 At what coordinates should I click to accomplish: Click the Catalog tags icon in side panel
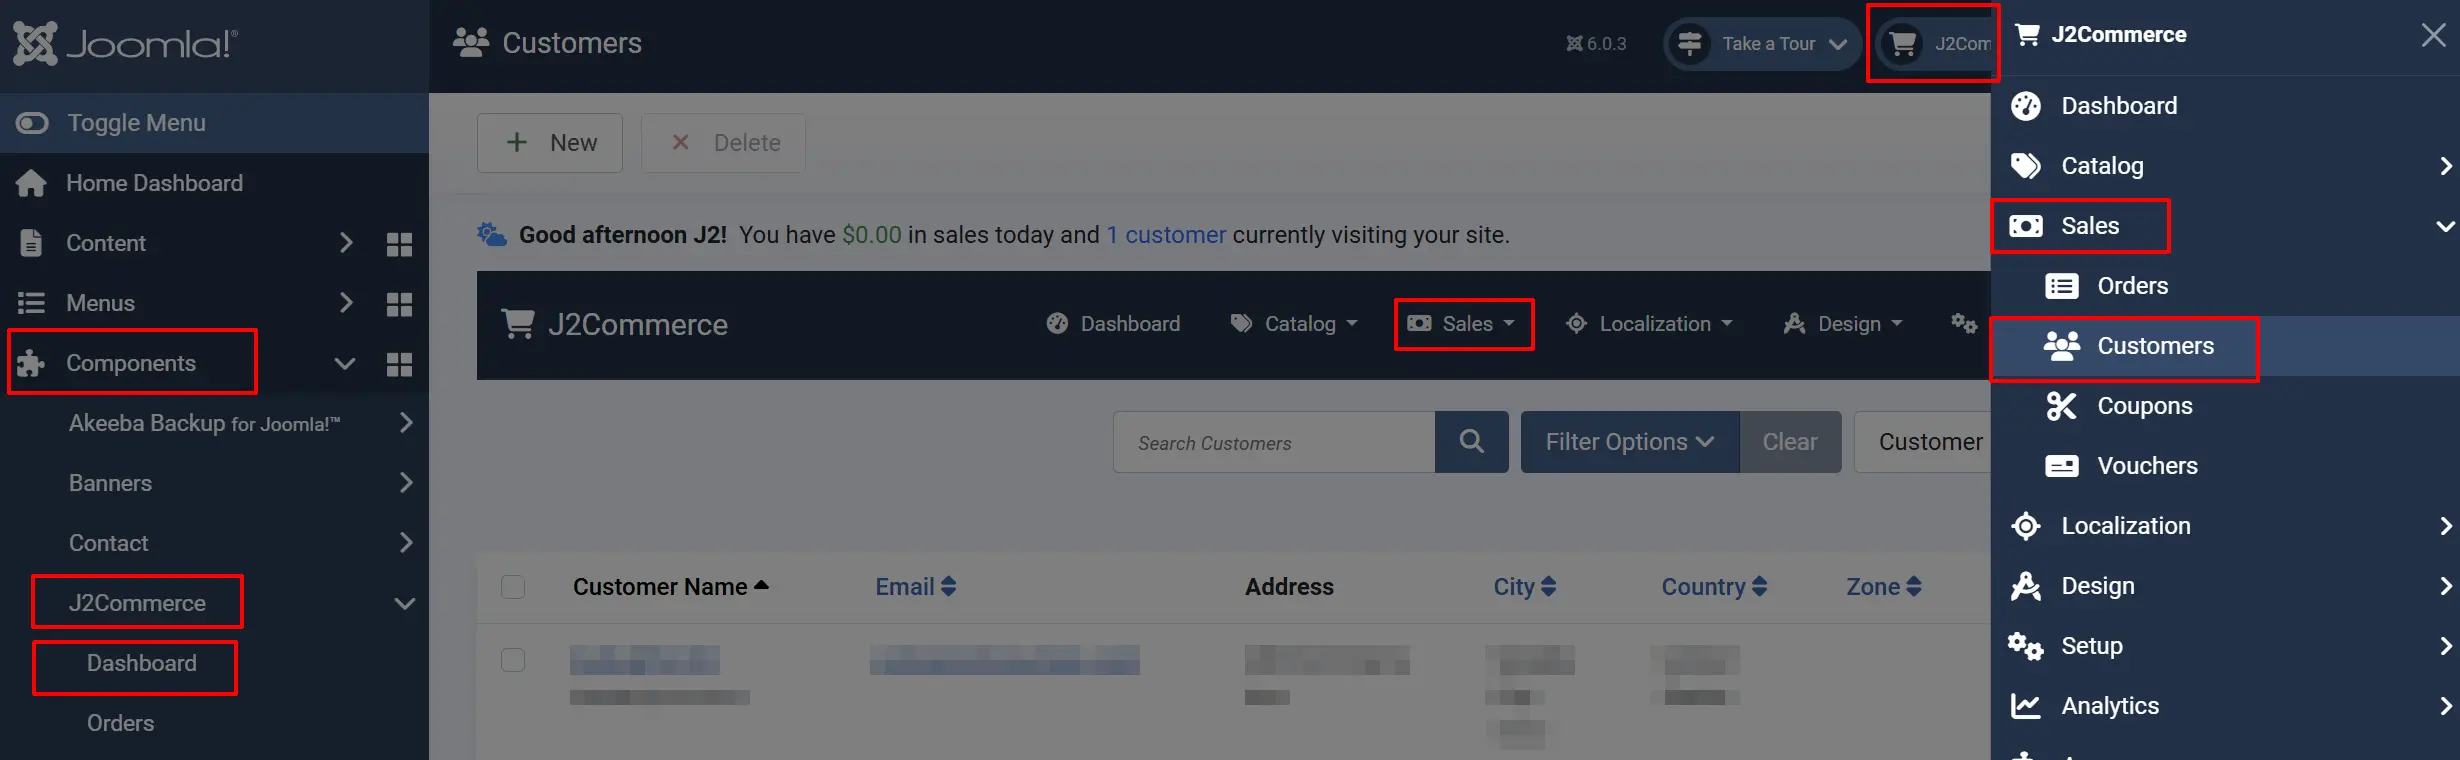coord(2026,166)
